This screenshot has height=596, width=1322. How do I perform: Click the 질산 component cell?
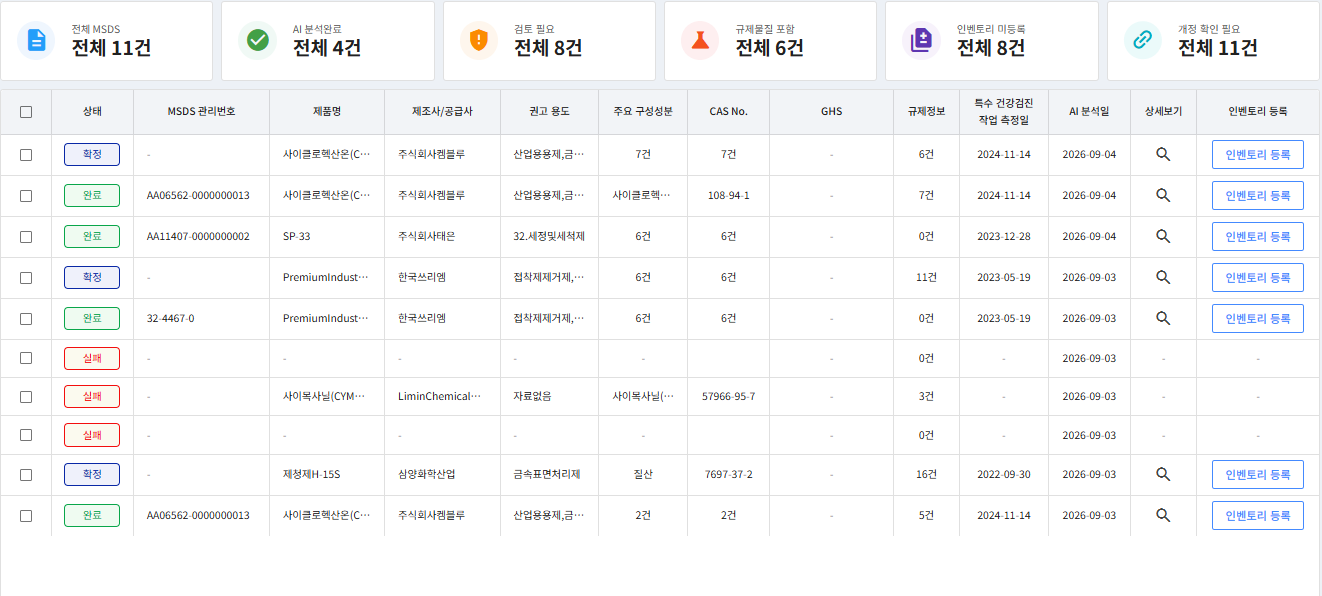coord(643,475)
